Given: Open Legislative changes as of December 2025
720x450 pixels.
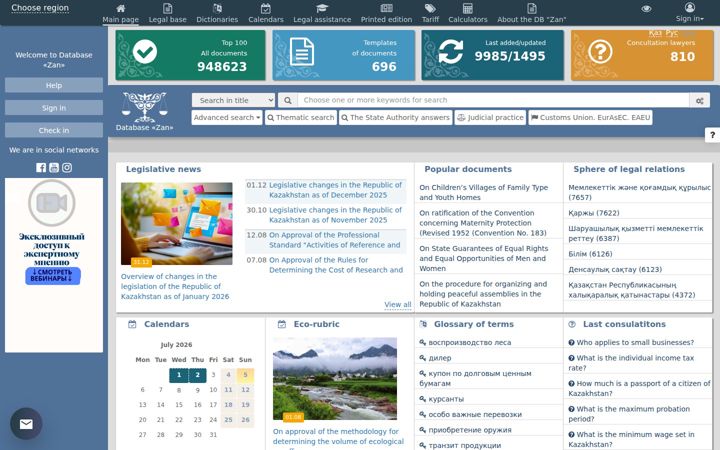Looking at the screenshot, I should [335, 190].
